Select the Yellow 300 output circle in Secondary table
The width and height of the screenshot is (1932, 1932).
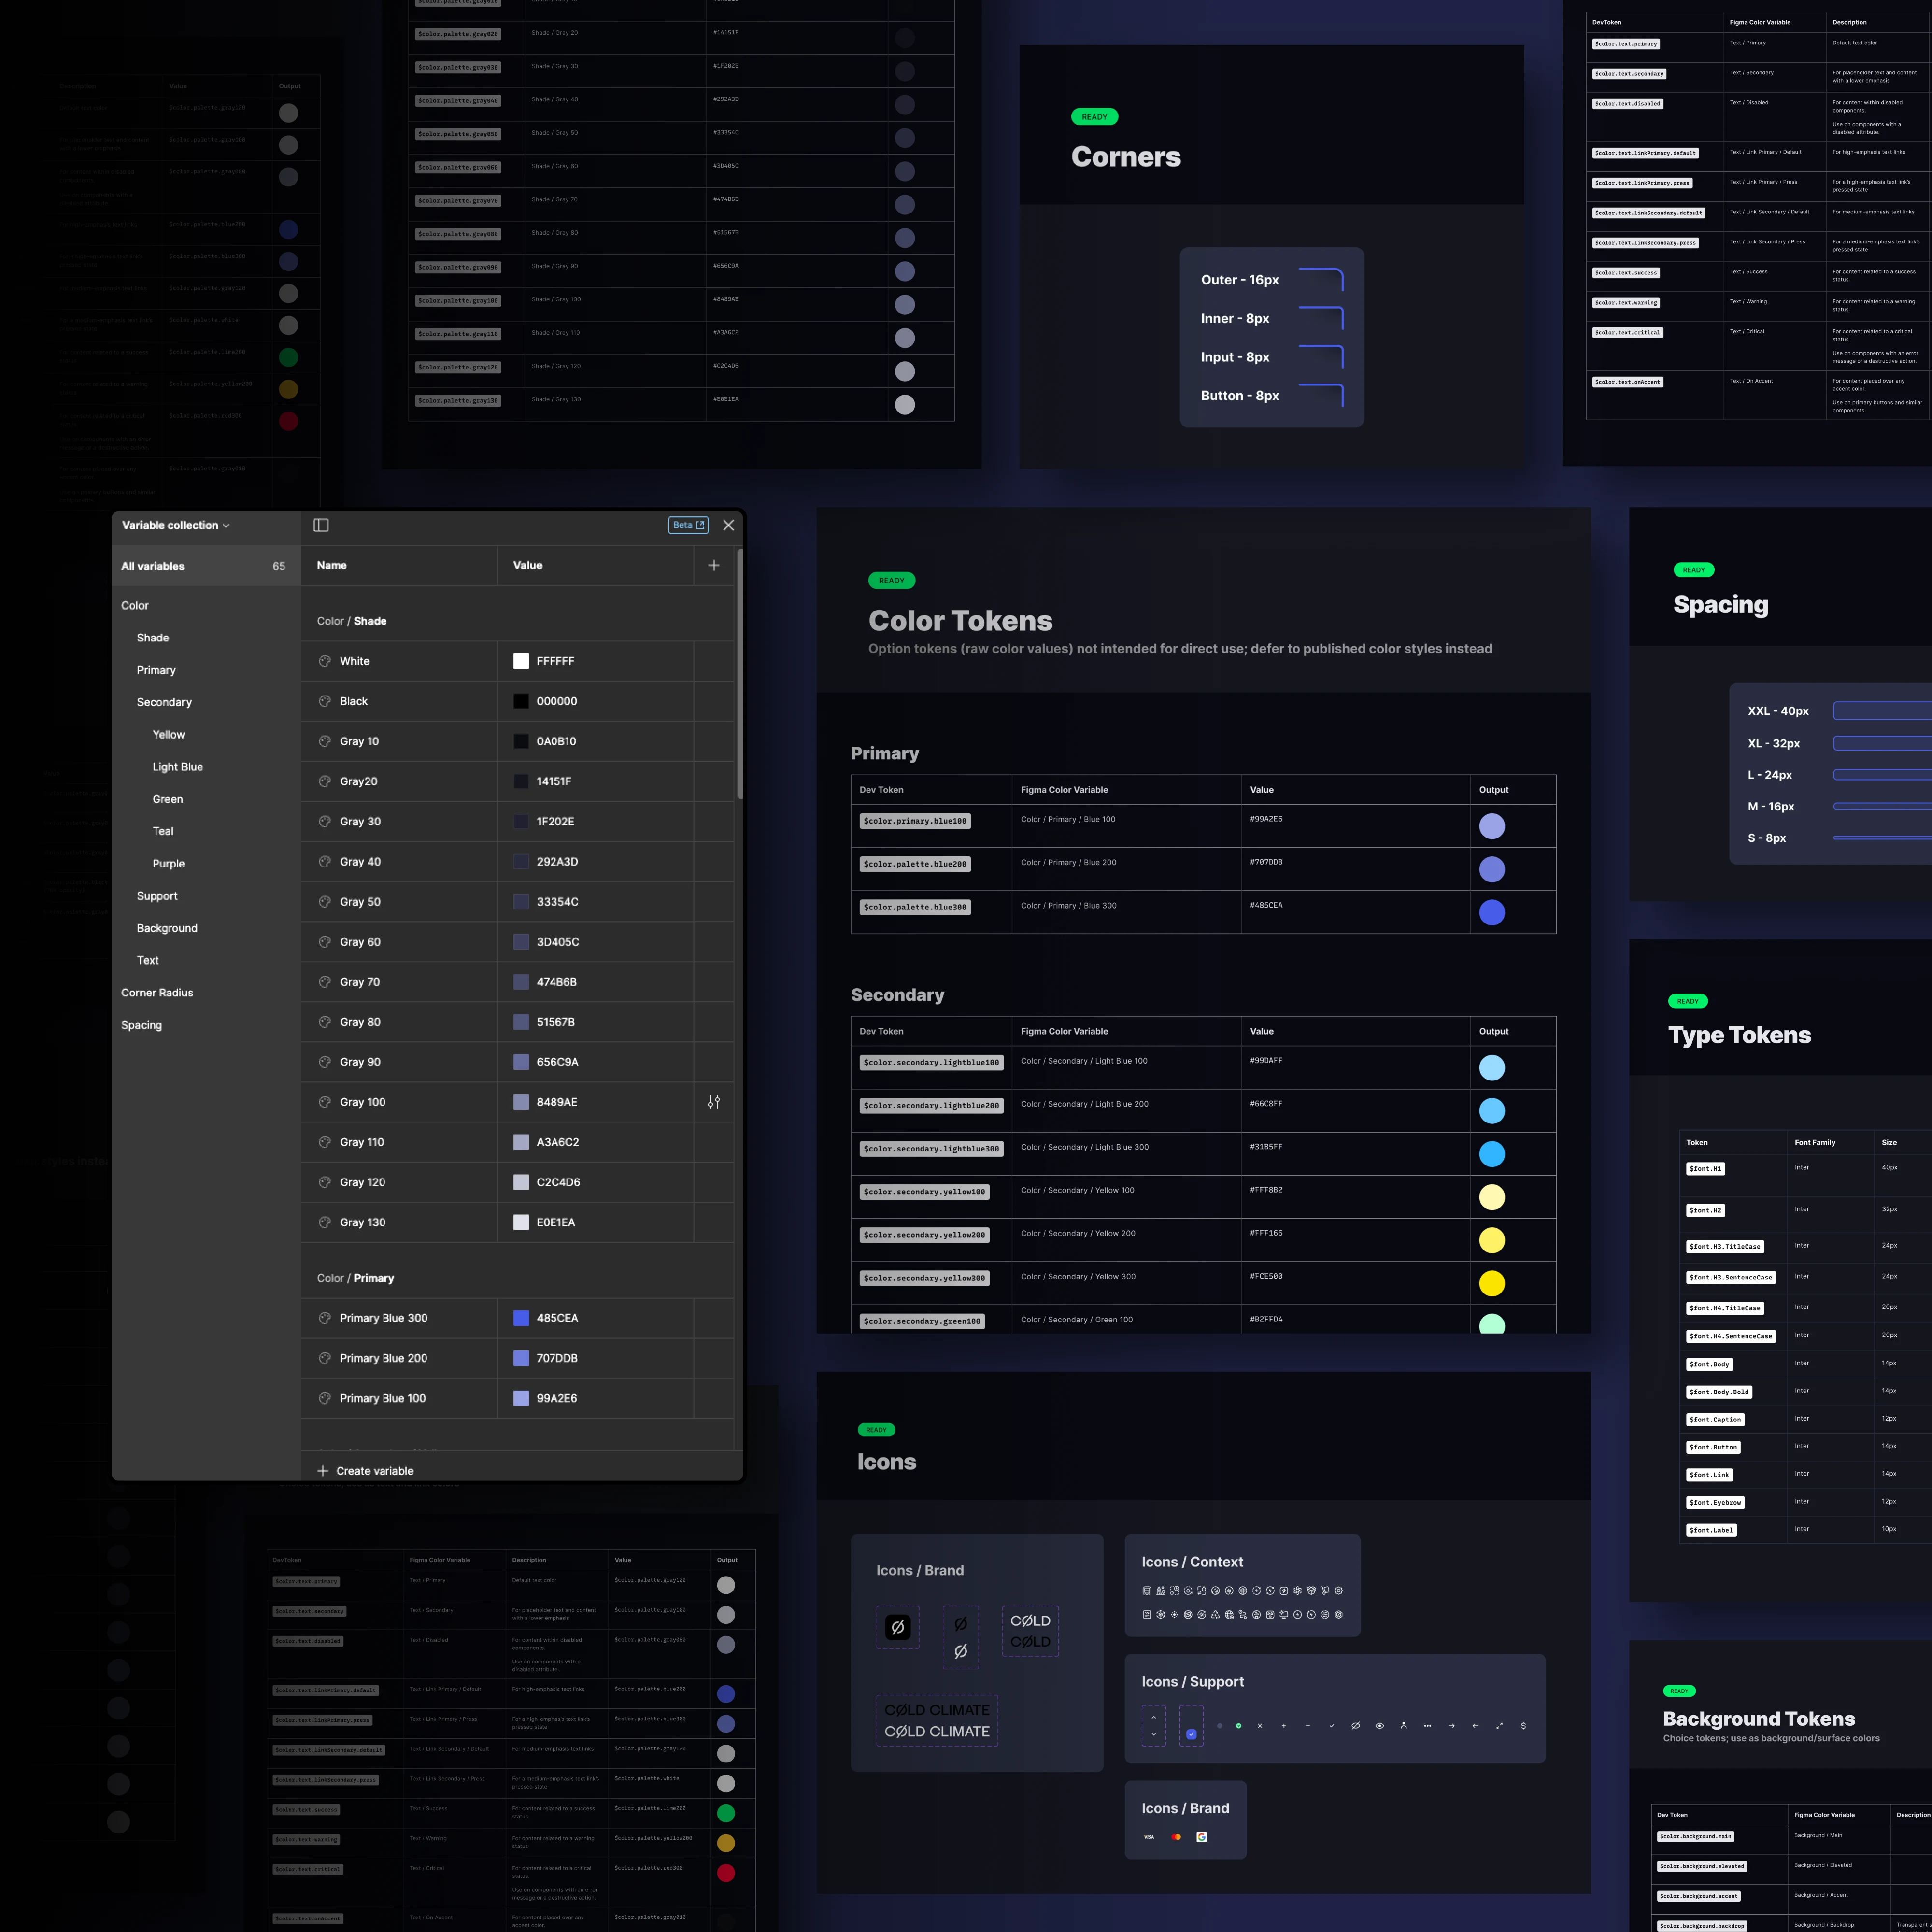coord(1492,1283)
